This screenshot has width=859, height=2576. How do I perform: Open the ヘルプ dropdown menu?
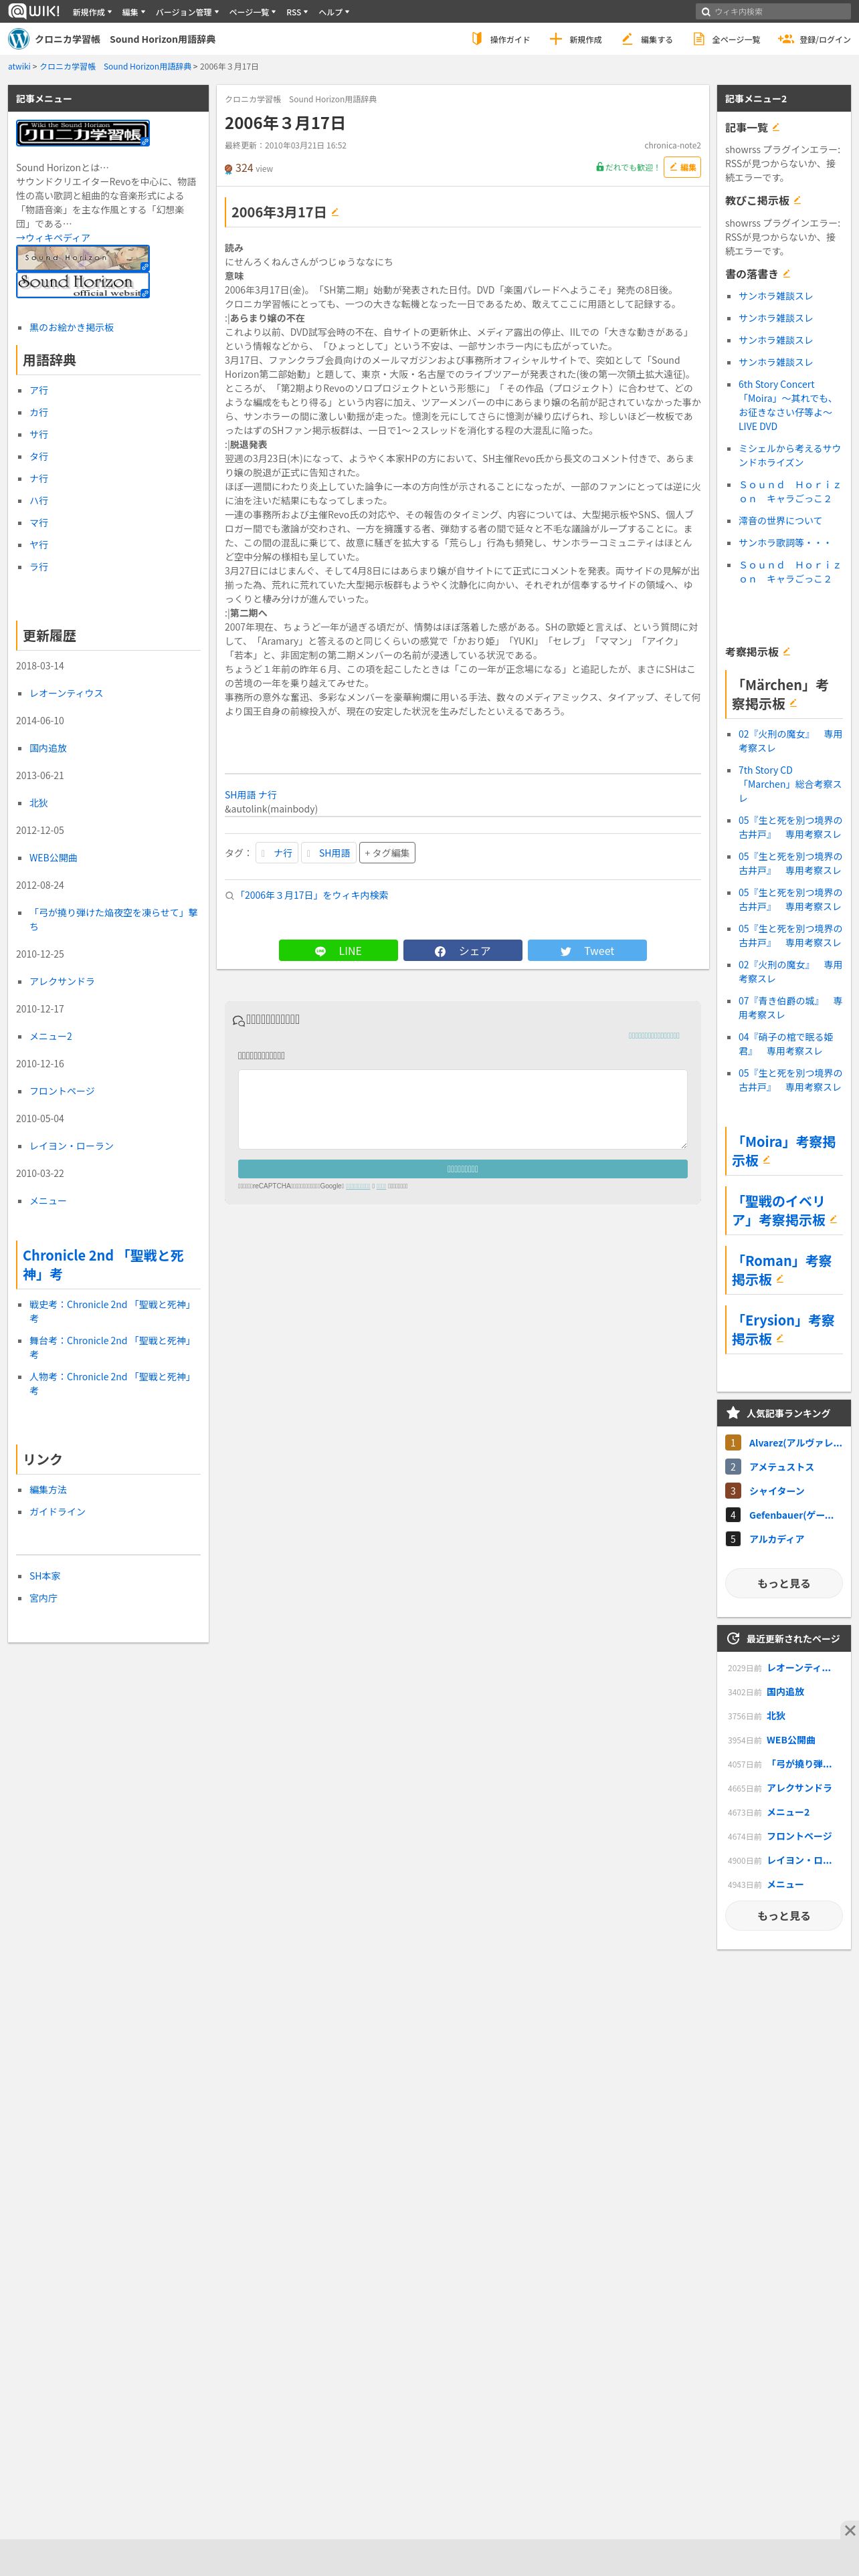(x=334, y=12)
